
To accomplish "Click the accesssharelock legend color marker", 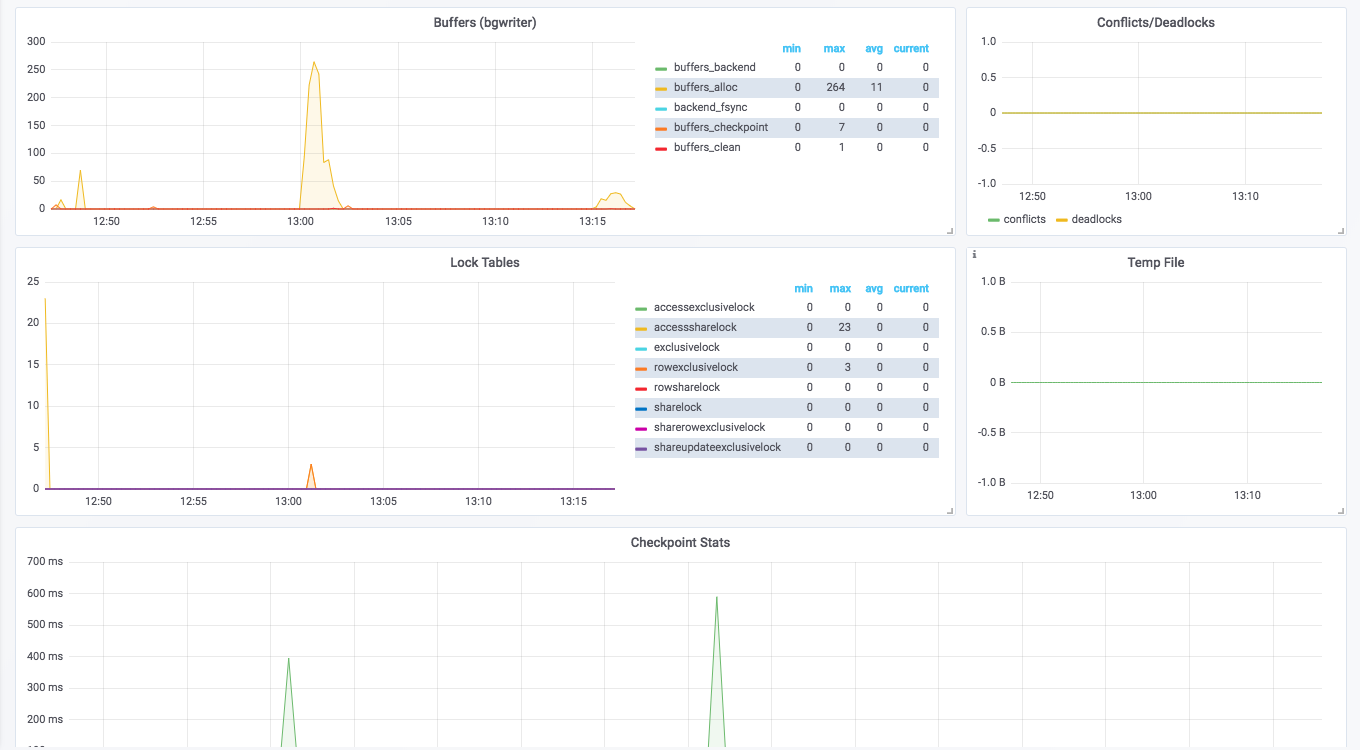I will coord(641,328).
